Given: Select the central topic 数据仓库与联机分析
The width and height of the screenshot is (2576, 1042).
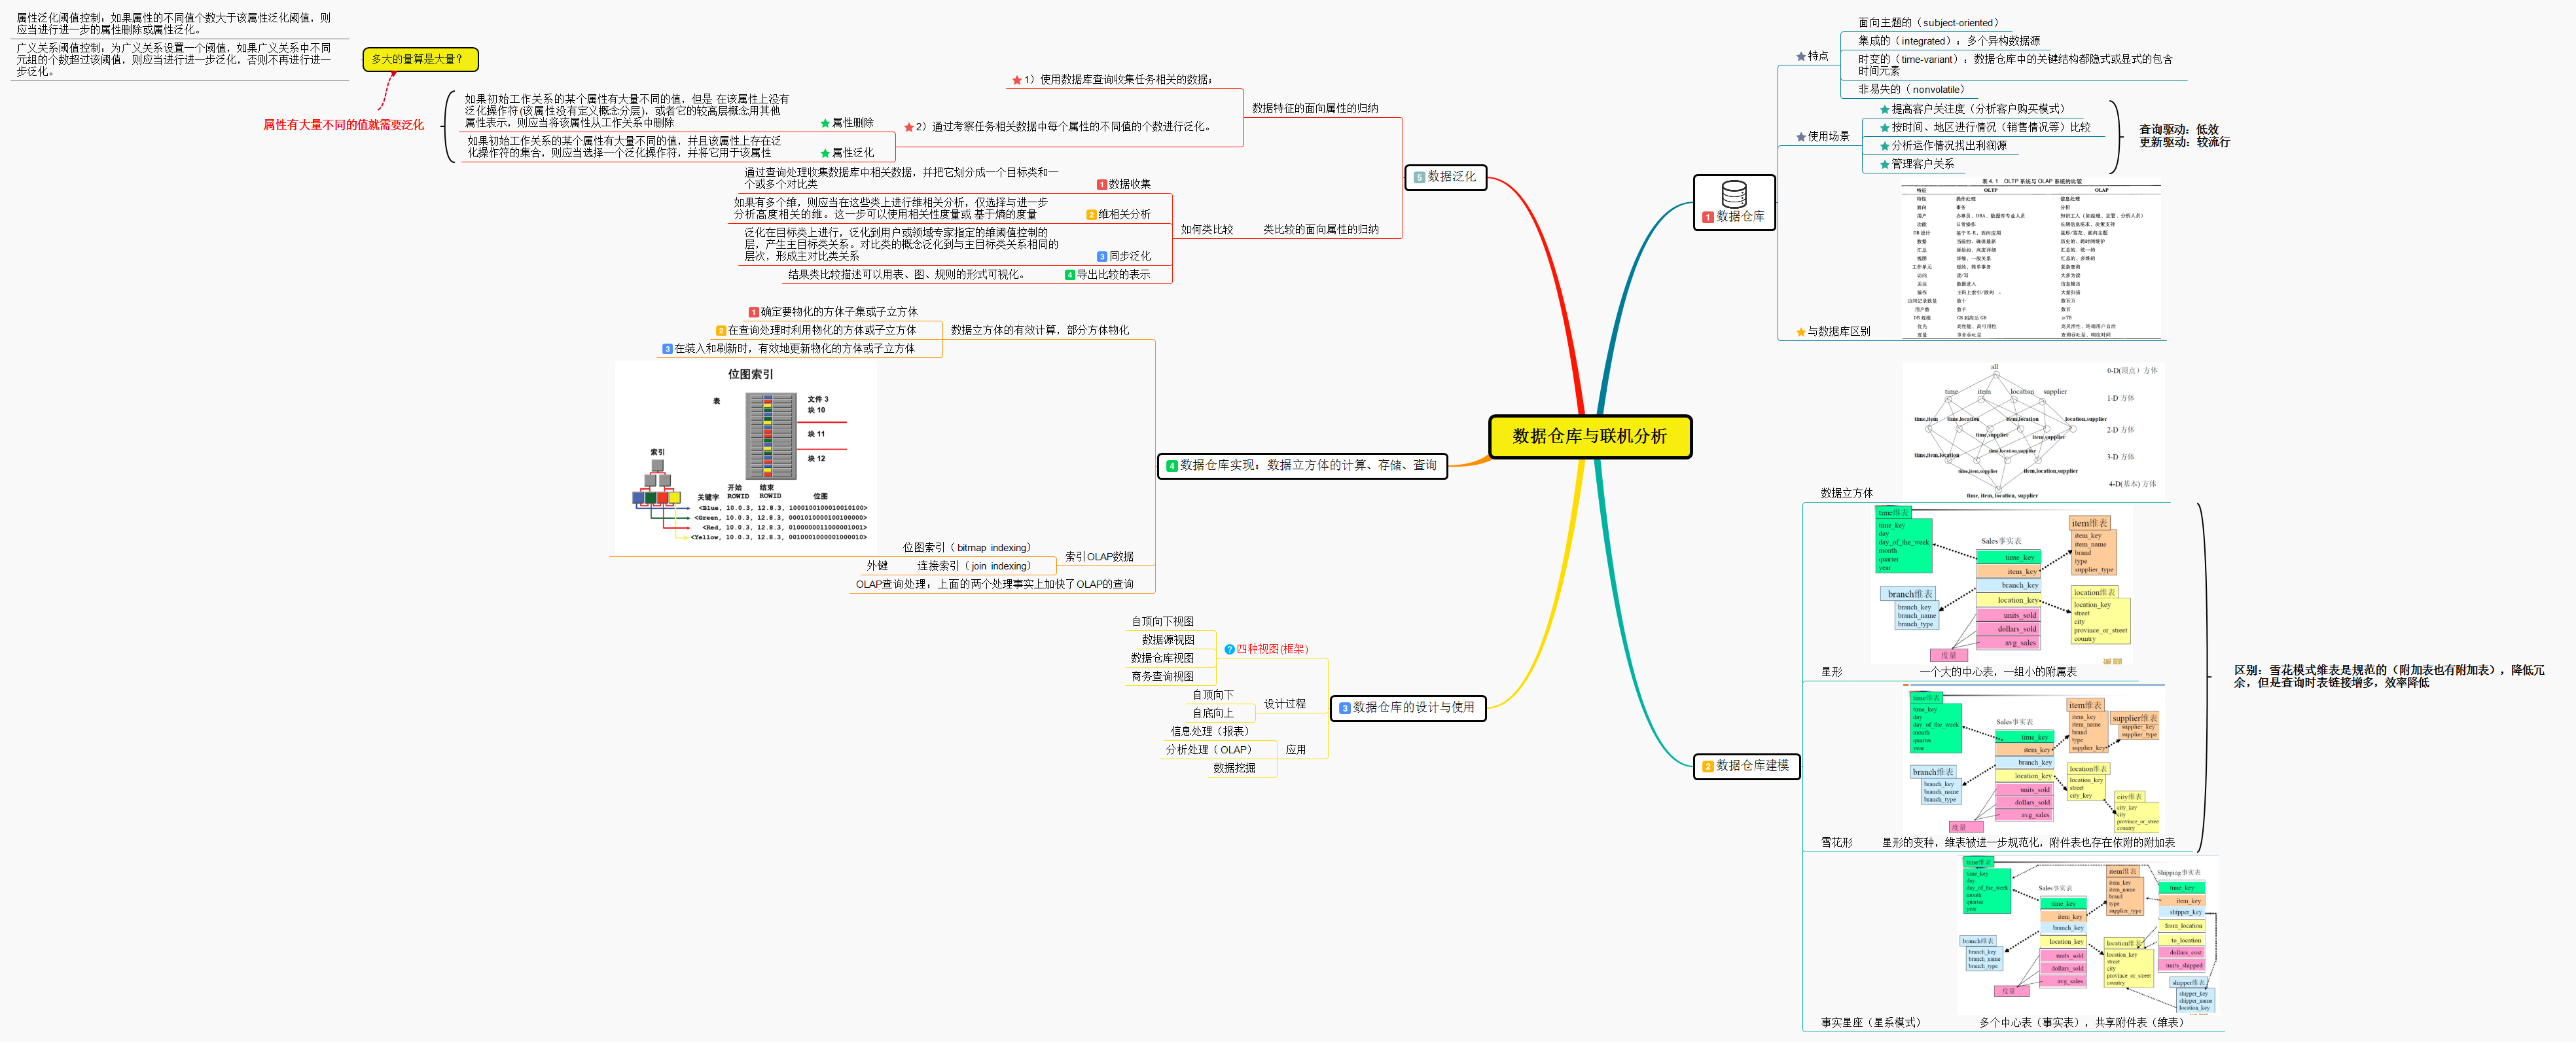Looking at the screenshot, I should pos(1589,436).
